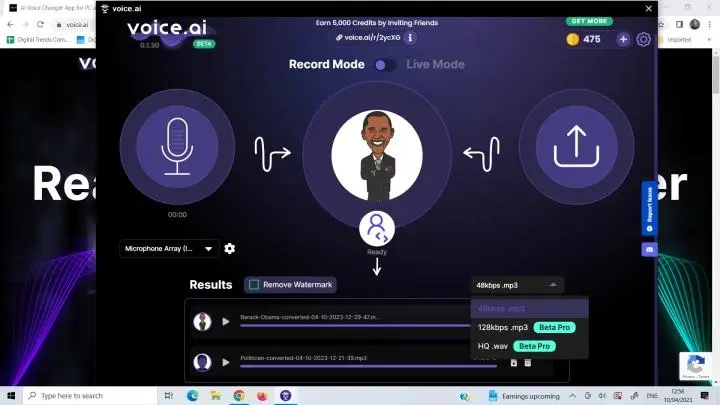Click browser address bar voice.ai
Viewport: 720px width, 405px height.
(76, 25)
